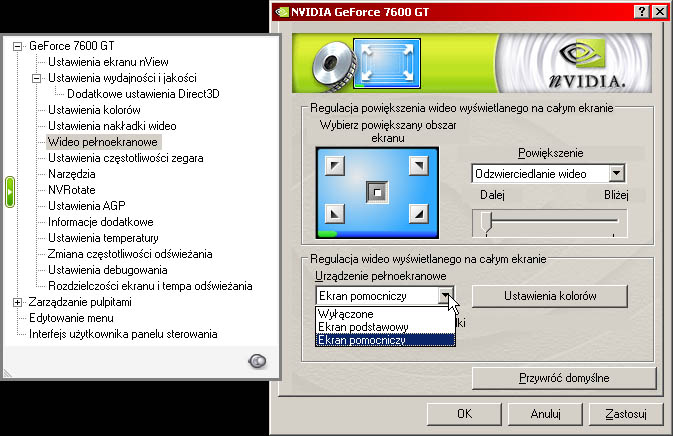Choose Ekran pomocniczy highlighted option
This screenshot has width=673, height=436.
pos(385,340)
